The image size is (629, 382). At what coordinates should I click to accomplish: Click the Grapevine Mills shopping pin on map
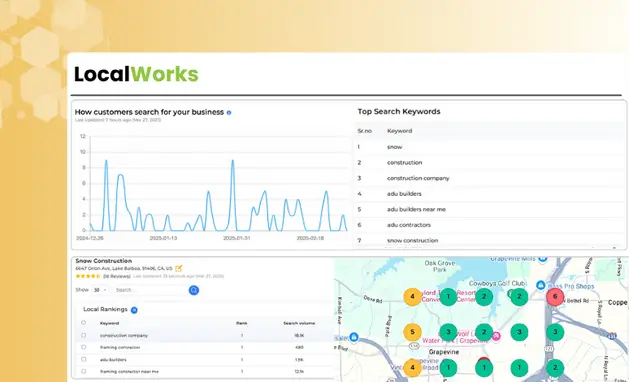click(543, 259)
